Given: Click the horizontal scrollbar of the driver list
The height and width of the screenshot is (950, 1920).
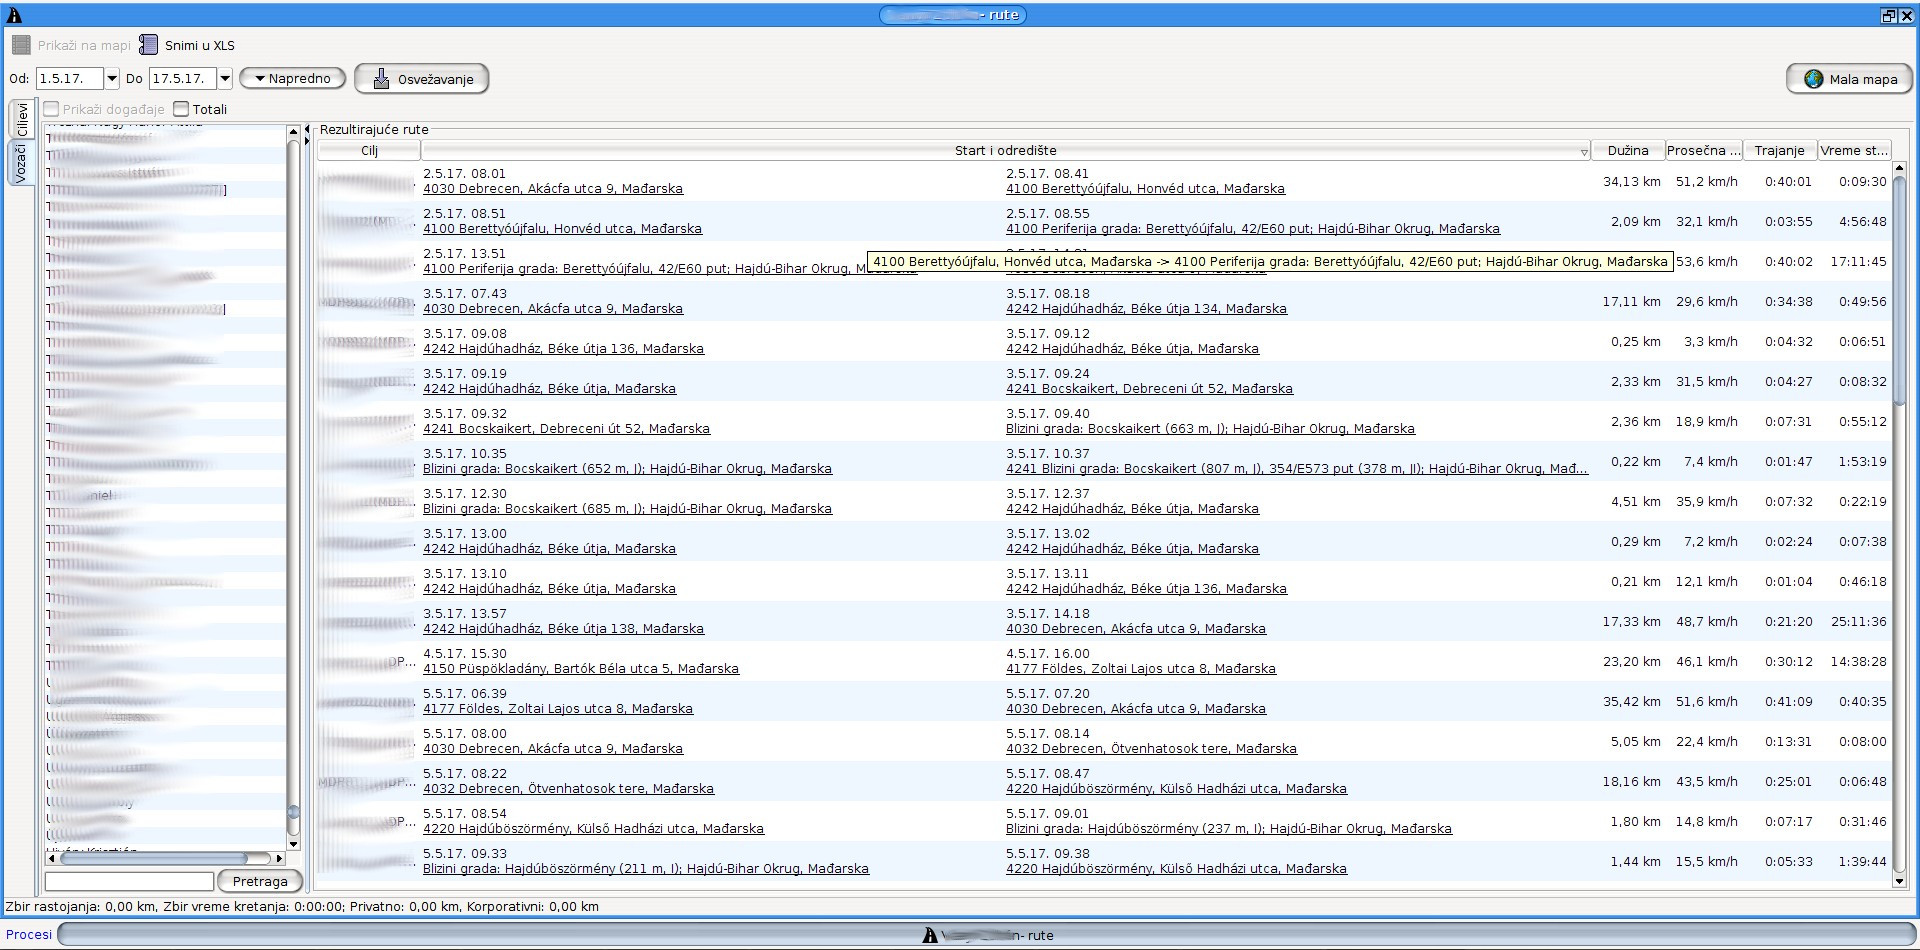Looking at the screenshot, I should click(155, 858).
